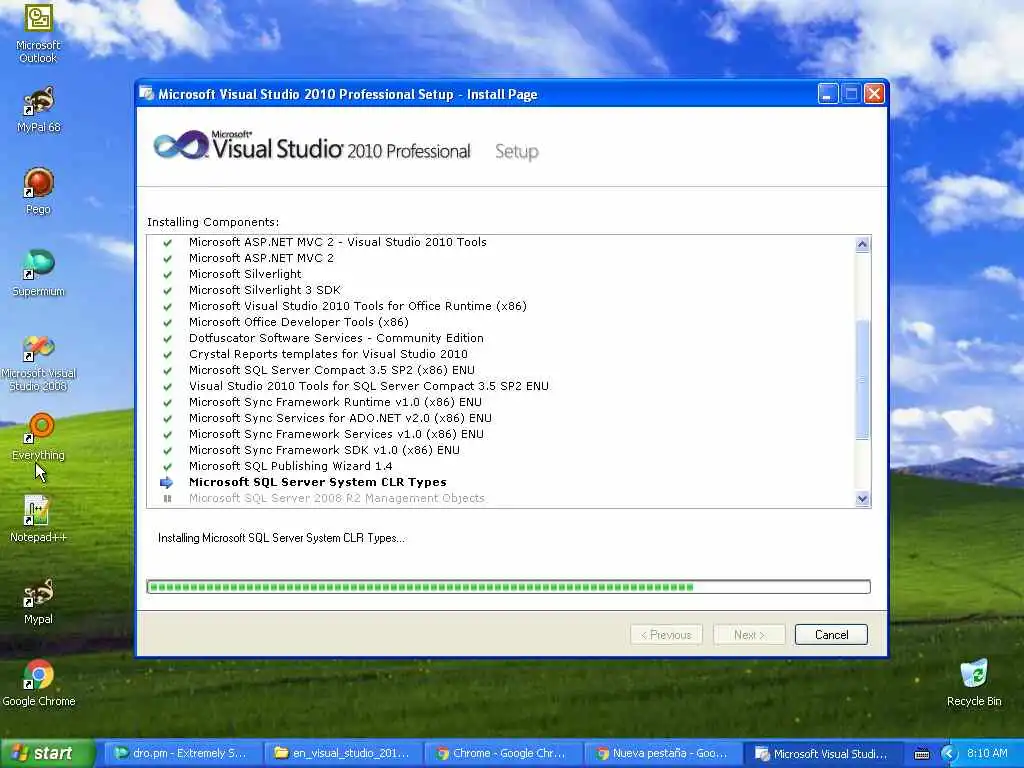Minimize the Visual Studio Setup window
Viewport: 1024px width, 768px height.
pos(827,94)
